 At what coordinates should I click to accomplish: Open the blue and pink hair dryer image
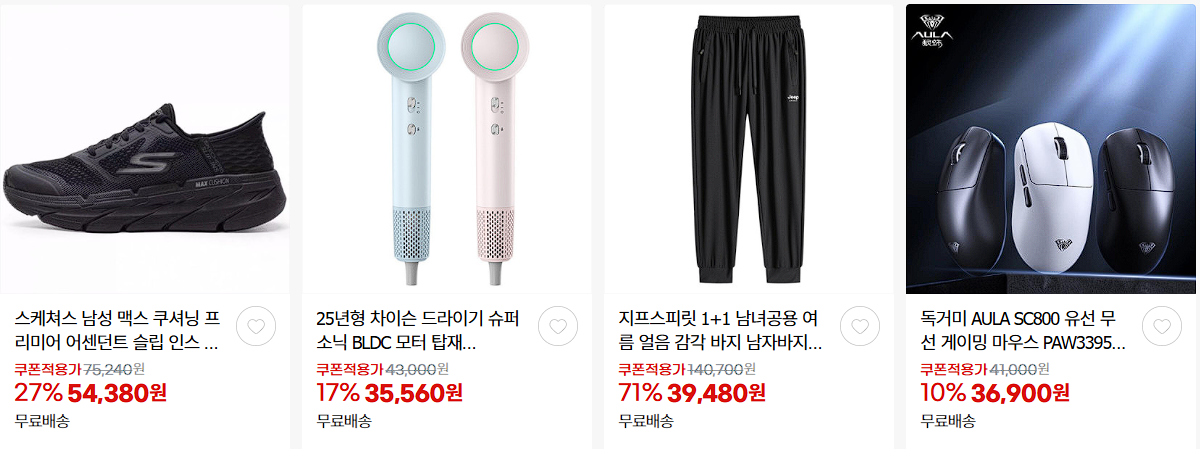[x=446, y=149]
